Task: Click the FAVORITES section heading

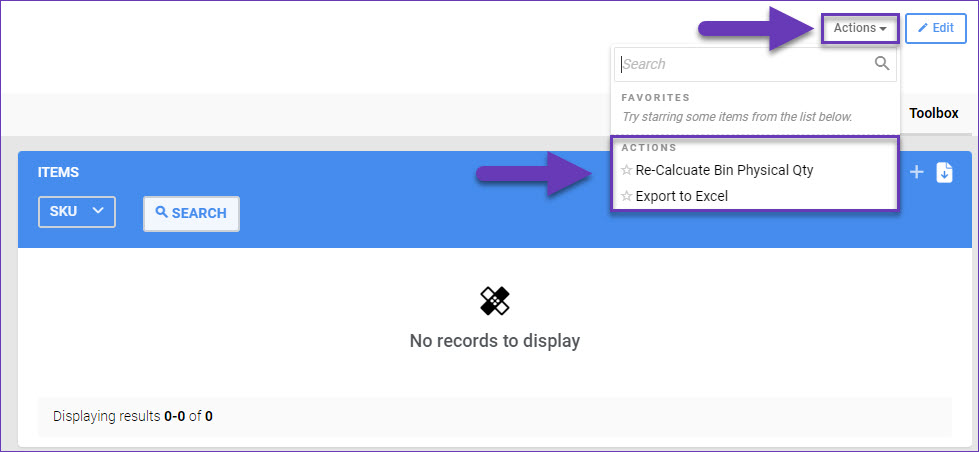Action: pyautogui.click(x=655, y=98)
